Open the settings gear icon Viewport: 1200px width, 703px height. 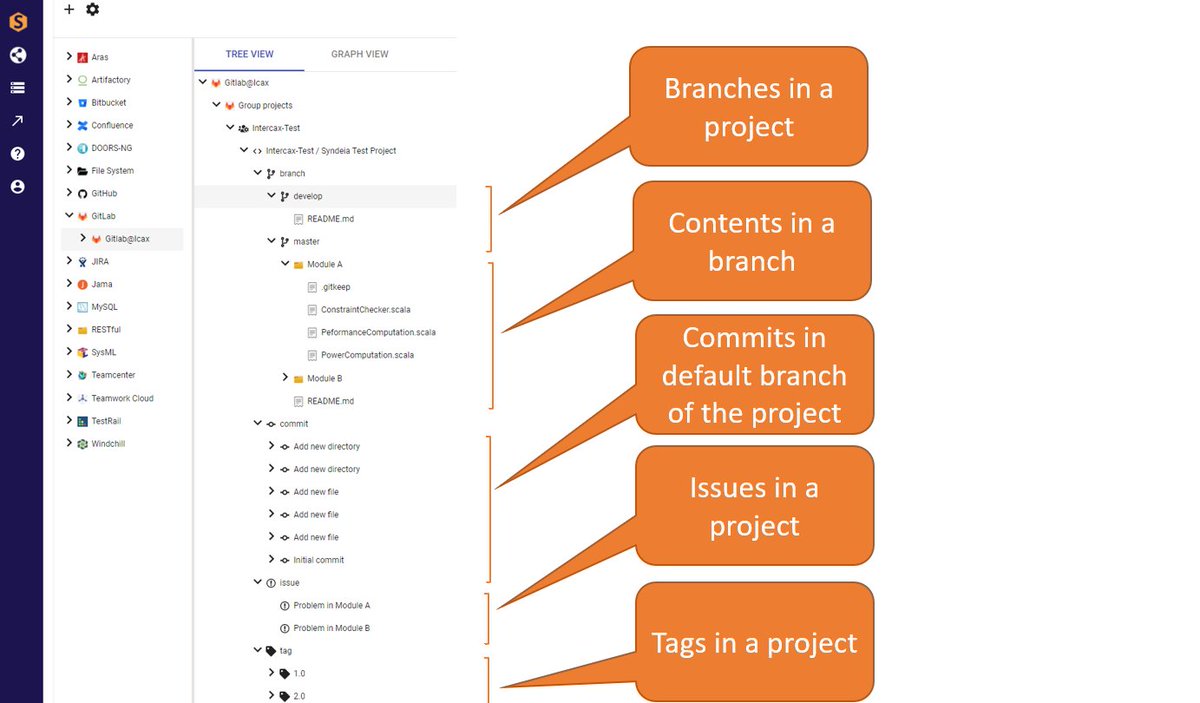(92, 9)
